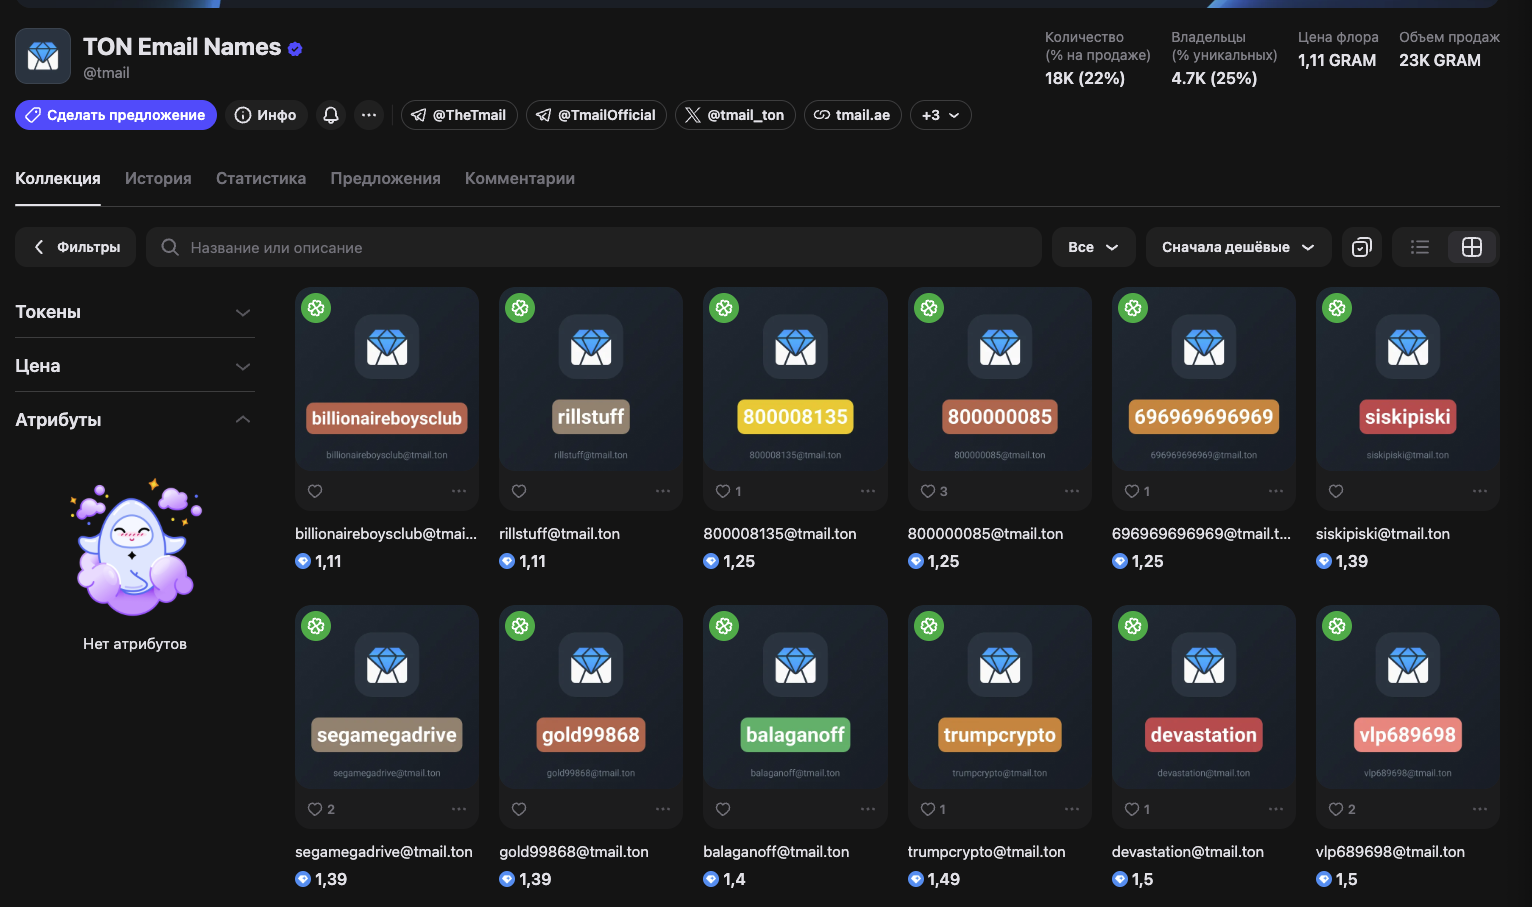Open the Комментарии tab
The image size is (1532, 907).
520,178
